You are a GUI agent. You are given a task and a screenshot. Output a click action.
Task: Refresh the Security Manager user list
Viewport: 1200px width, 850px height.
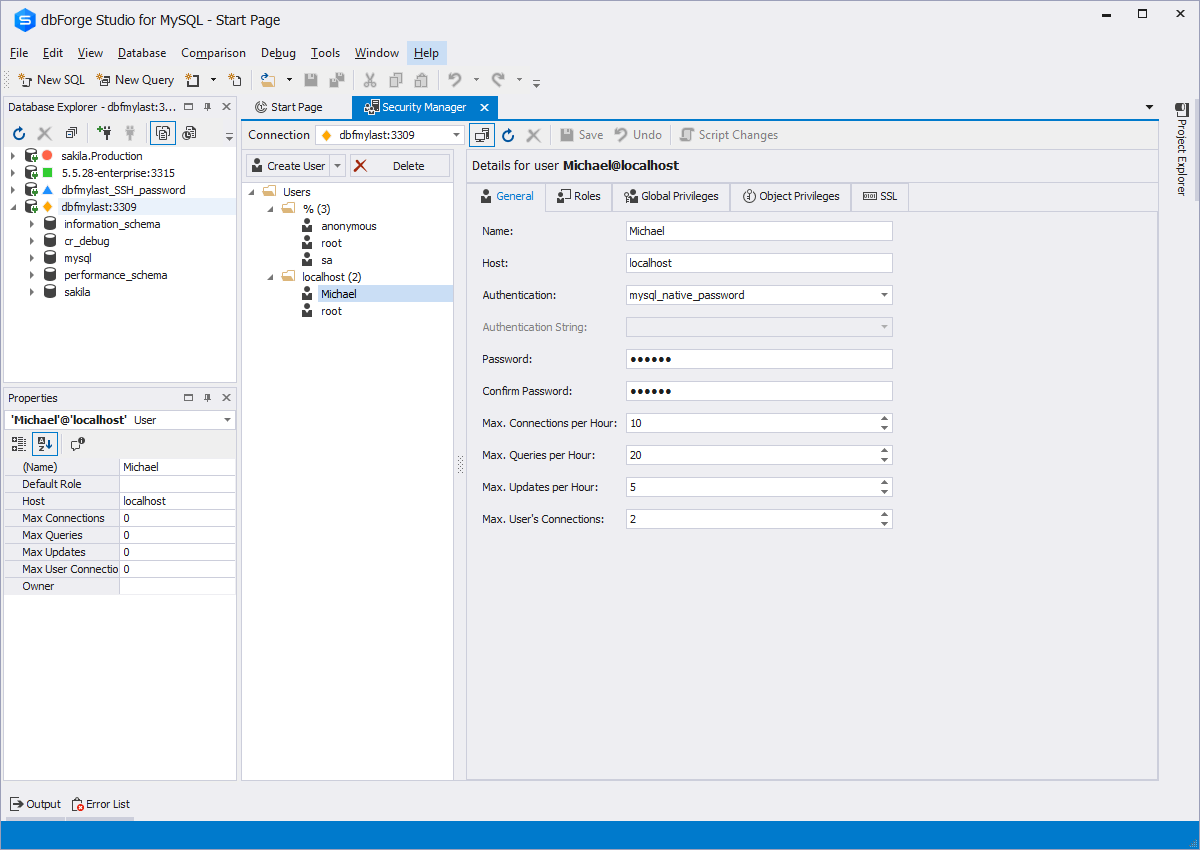[x=508, y=135]
